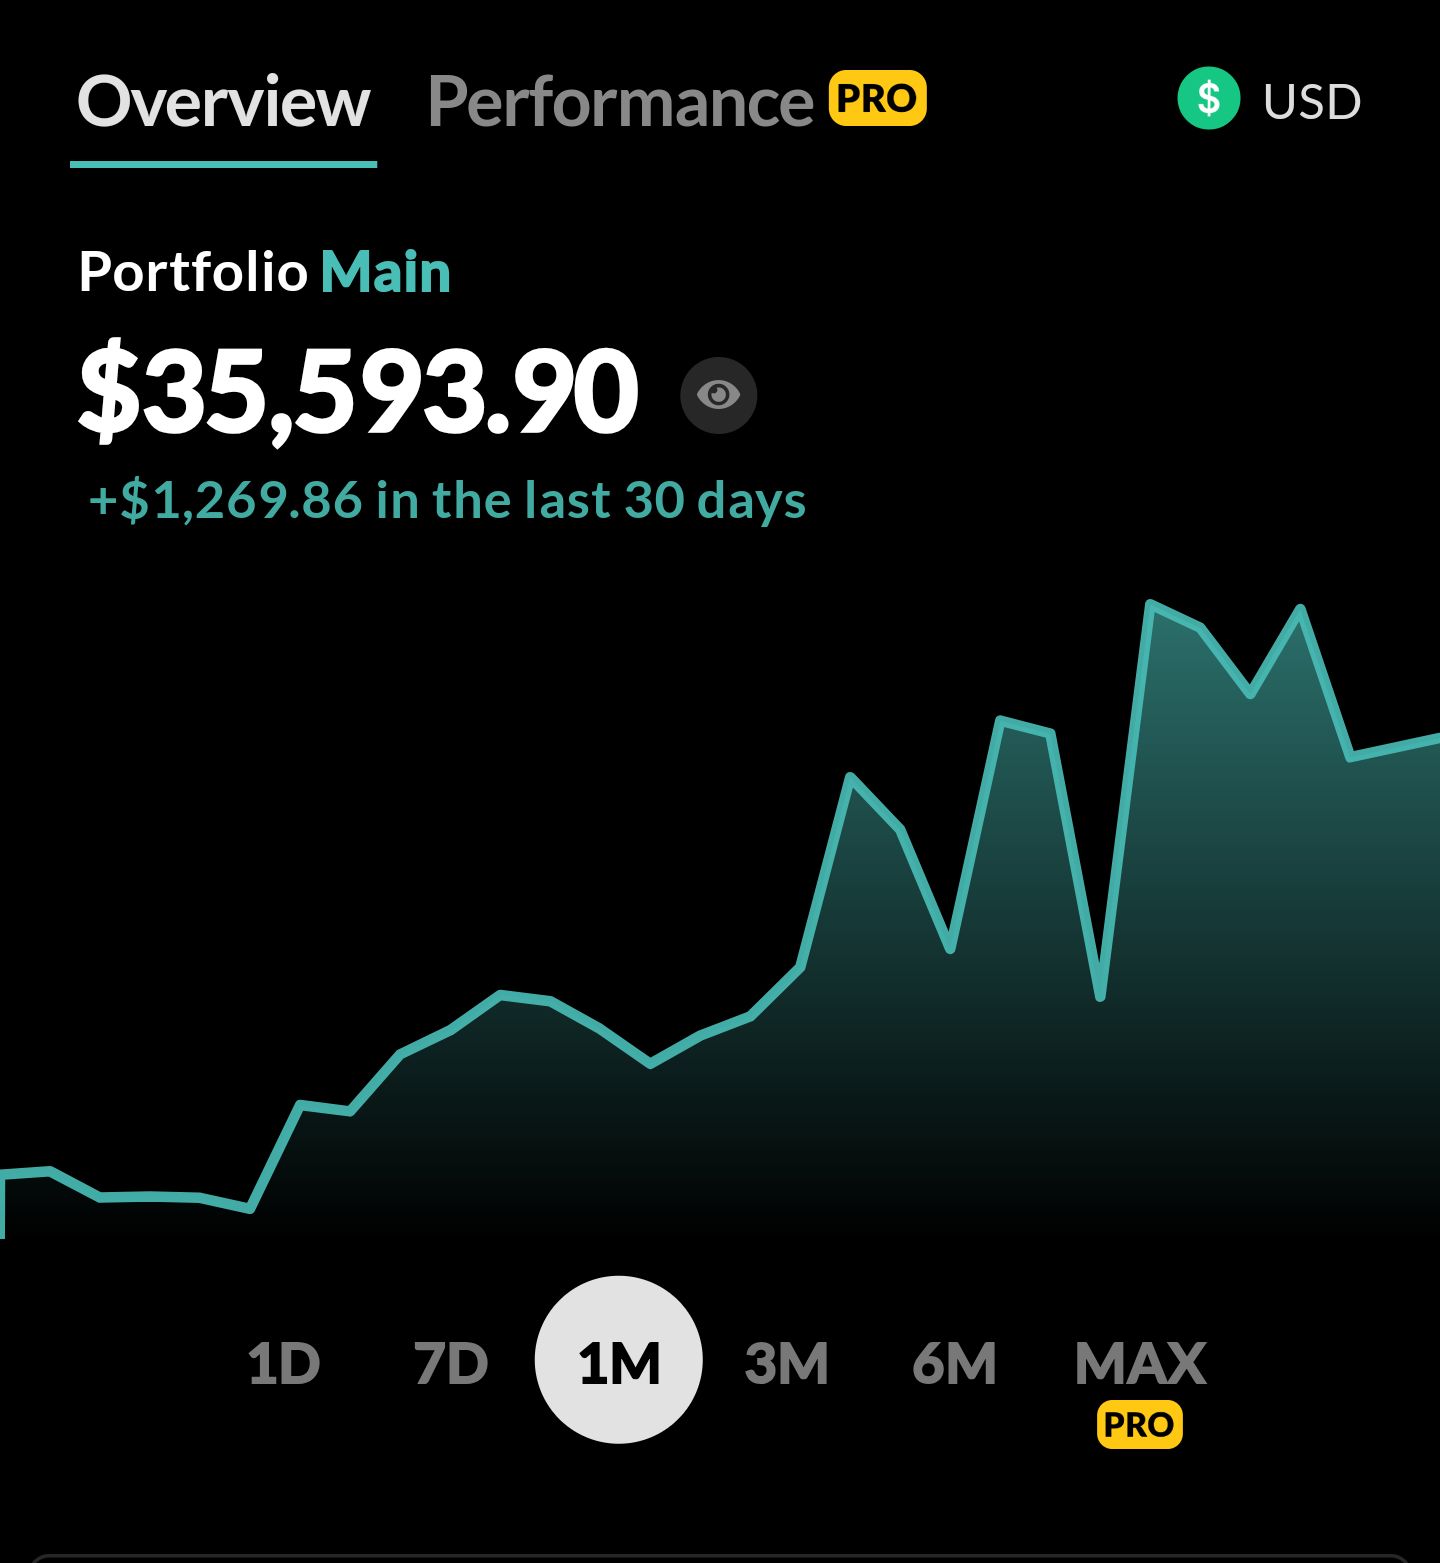Switch to the Overview tab
Screen dimensions: 1440x1563
pyautogui.click(x=223, y=102)
